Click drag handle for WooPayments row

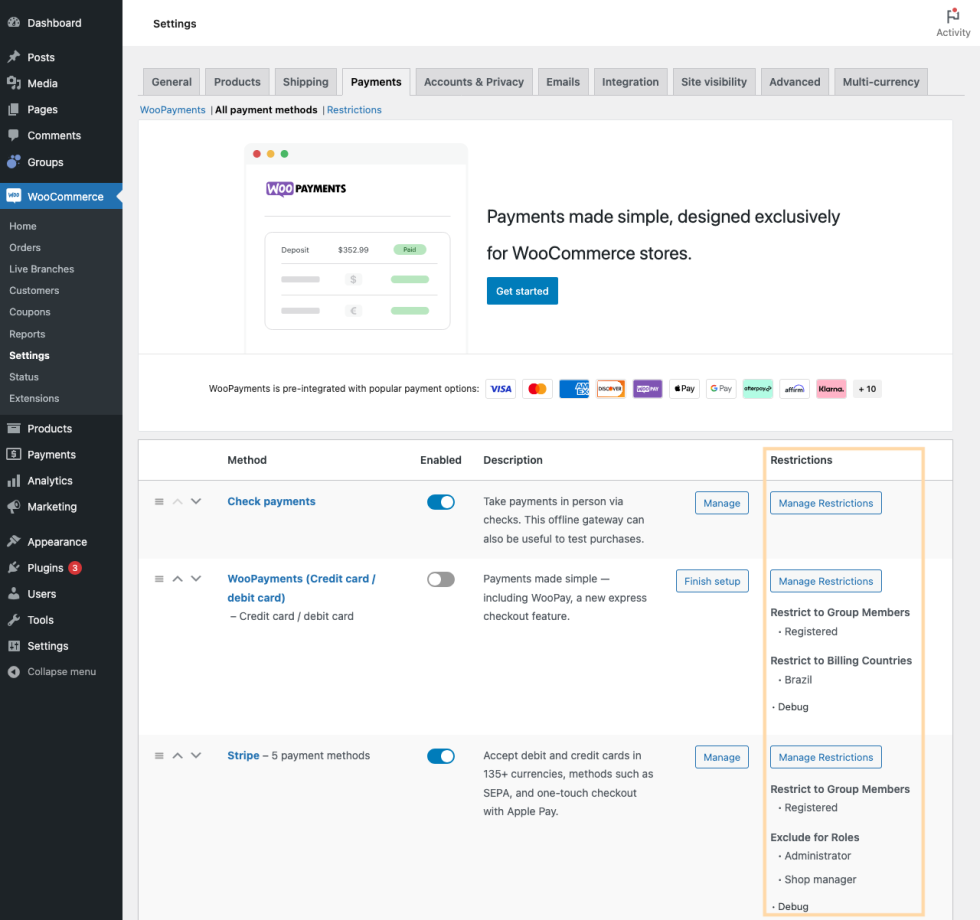159,579
